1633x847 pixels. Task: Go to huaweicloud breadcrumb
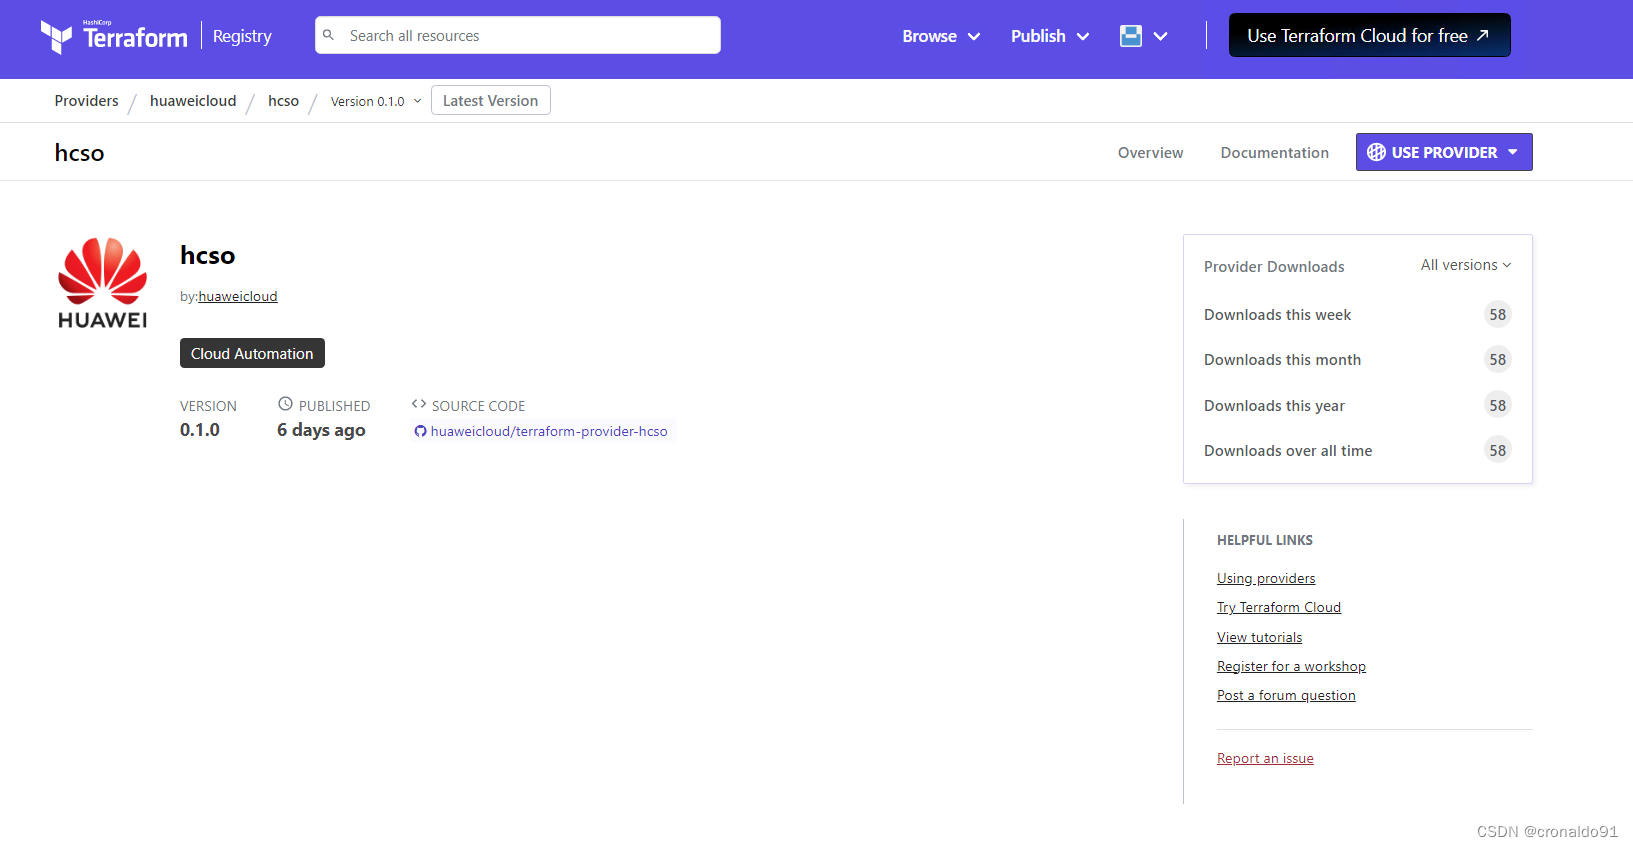tap(193, 101)
